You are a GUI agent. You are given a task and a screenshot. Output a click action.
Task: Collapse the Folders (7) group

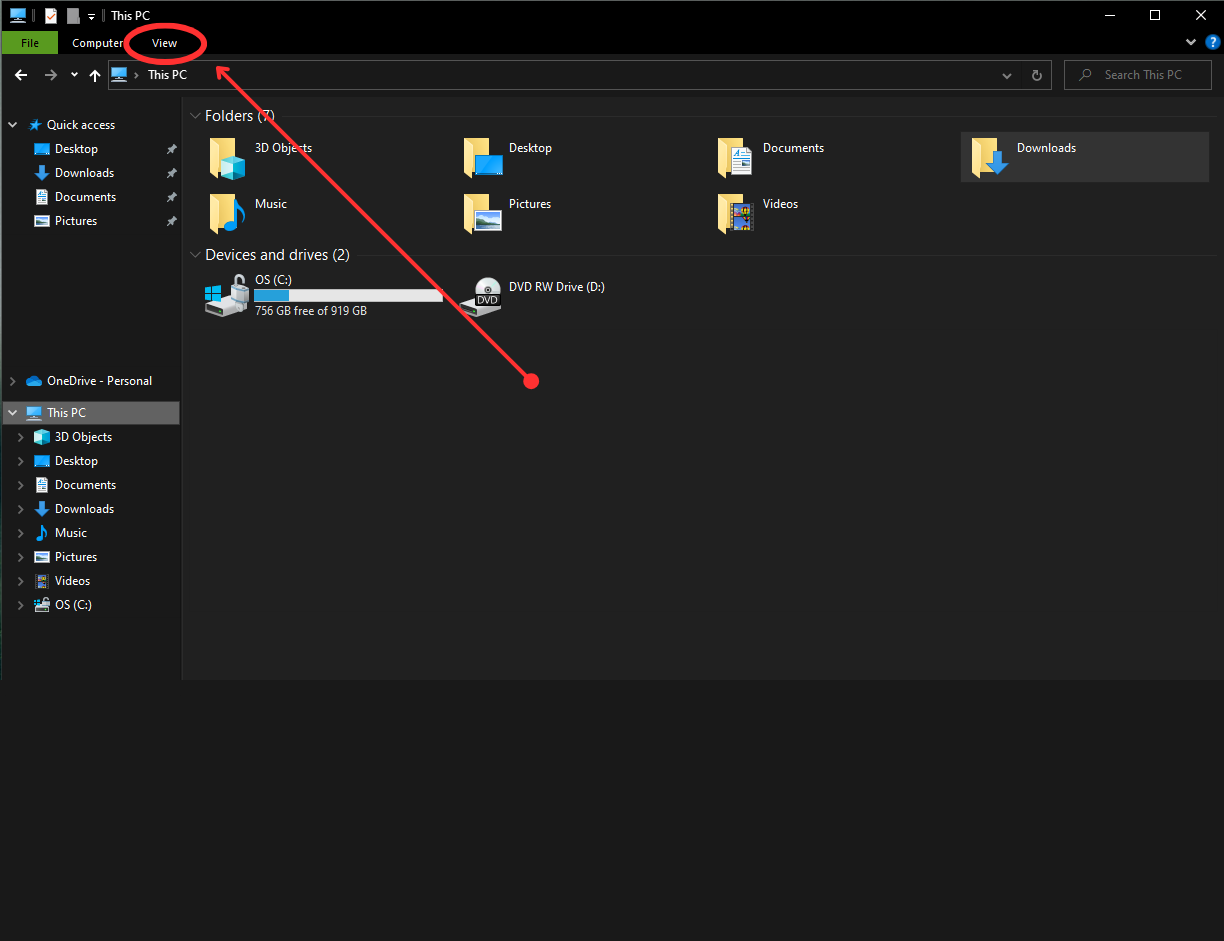coord(195,116)
